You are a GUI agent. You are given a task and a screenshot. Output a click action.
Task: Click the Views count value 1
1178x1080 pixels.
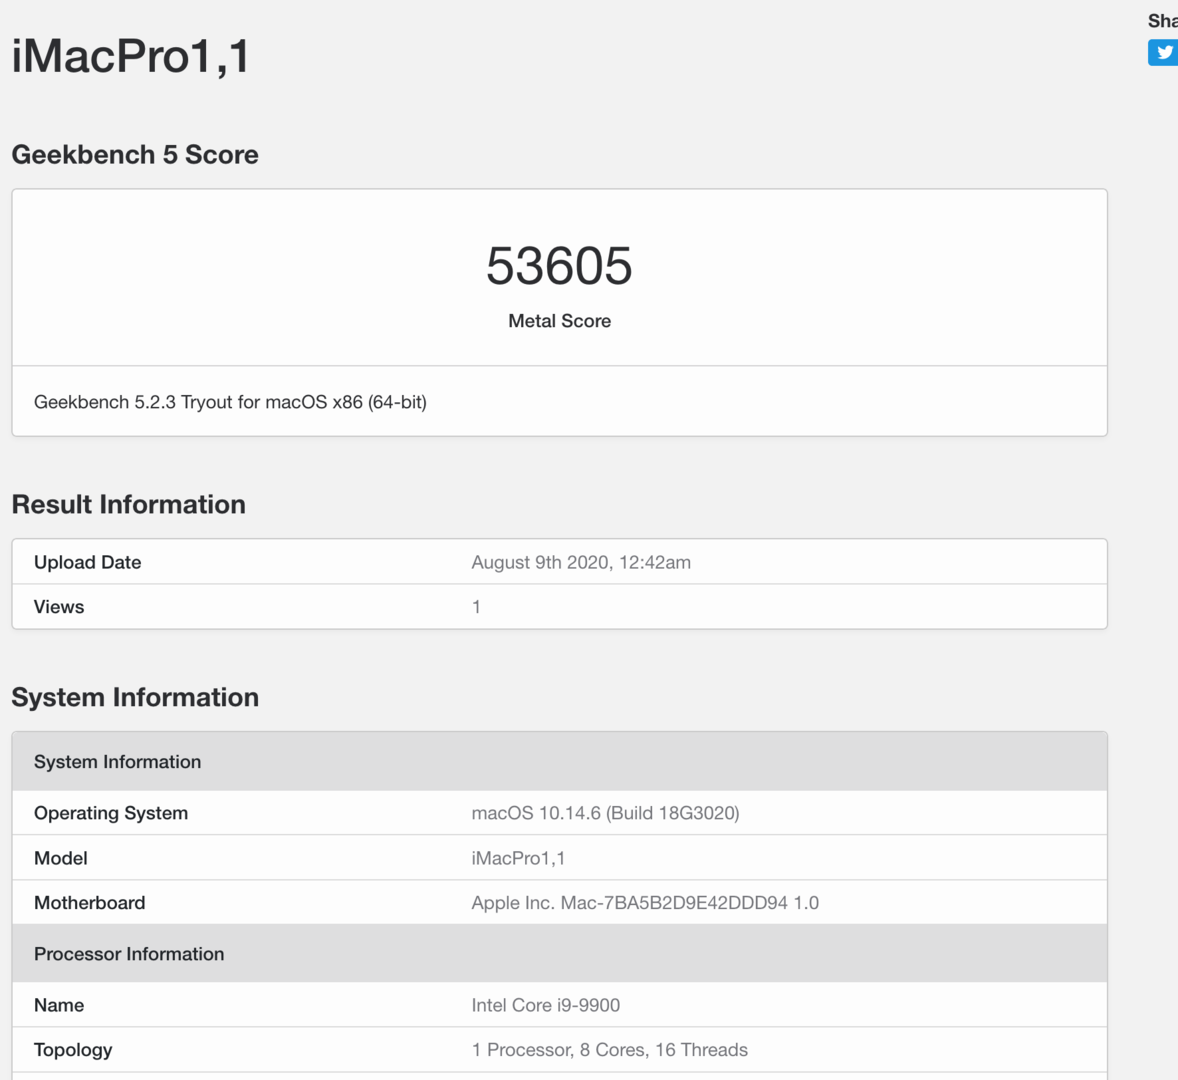tap(477, 607)
